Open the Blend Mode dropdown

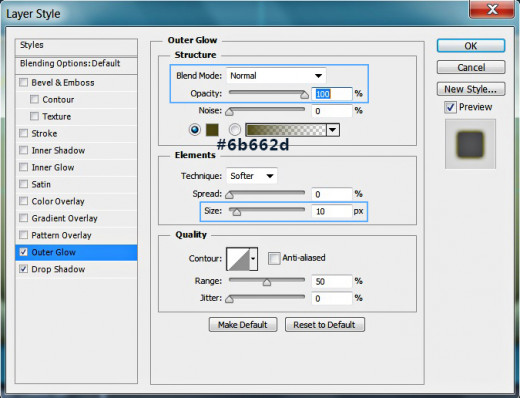pos(276,76)
